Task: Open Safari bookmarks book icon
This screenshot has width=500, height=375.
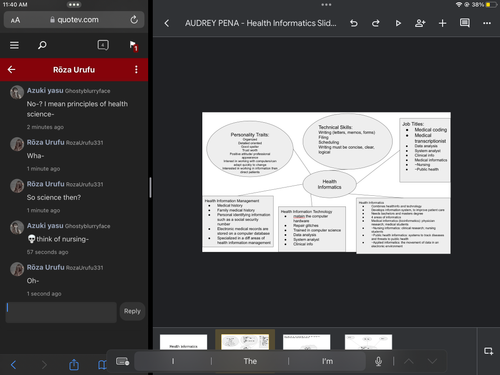Action: (x=102, y=365)
